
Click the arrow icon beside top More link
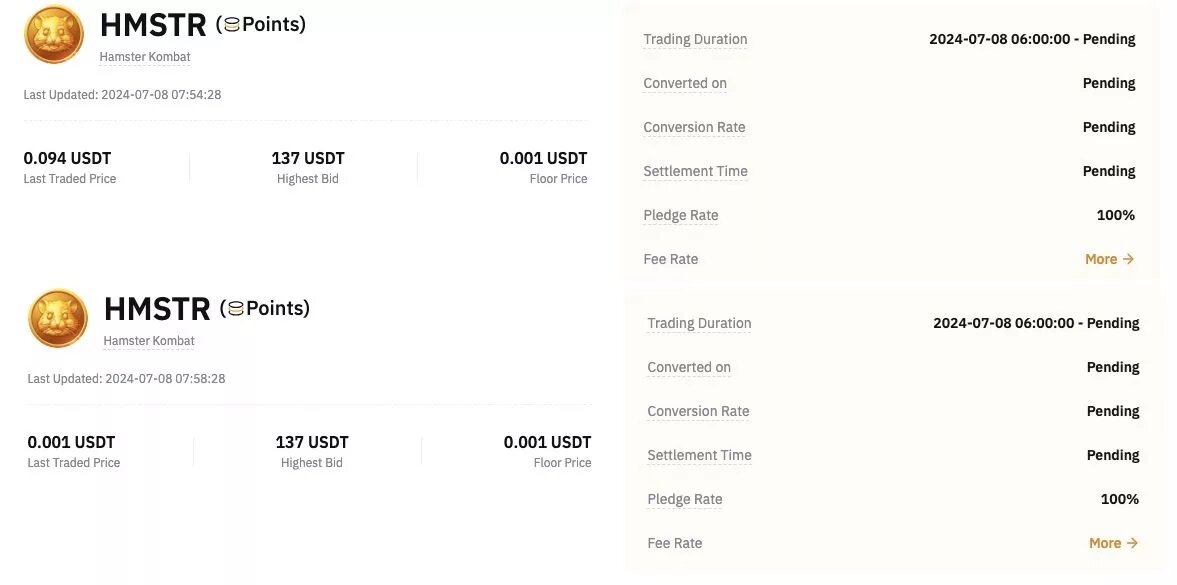pyautogui.click(x=1131, y=258)
